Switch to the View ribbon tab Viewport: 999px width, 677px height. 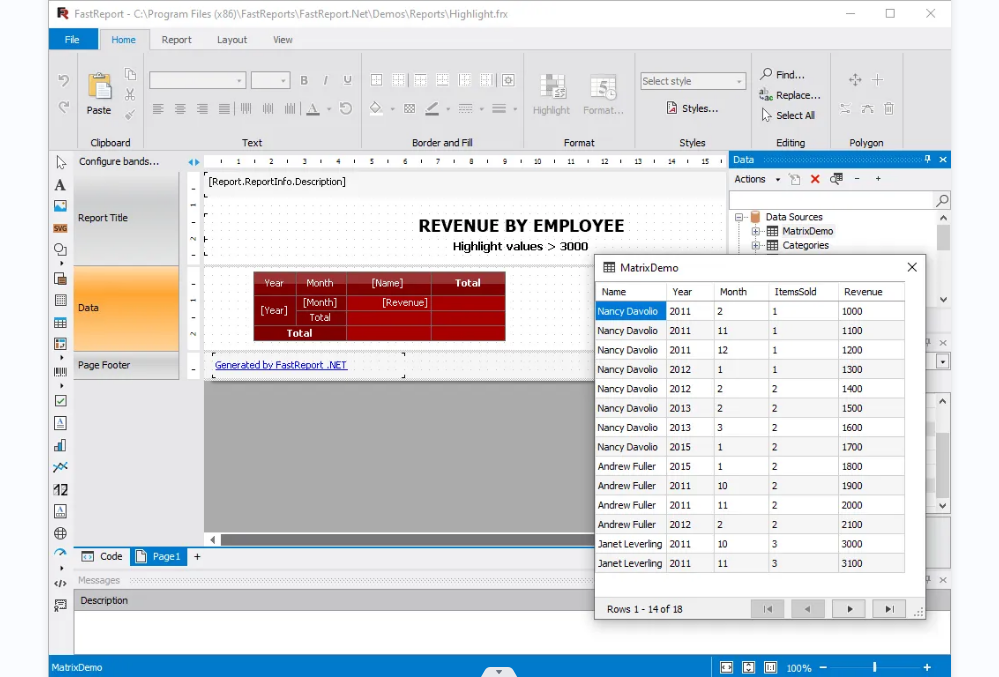tap(282, 39)
